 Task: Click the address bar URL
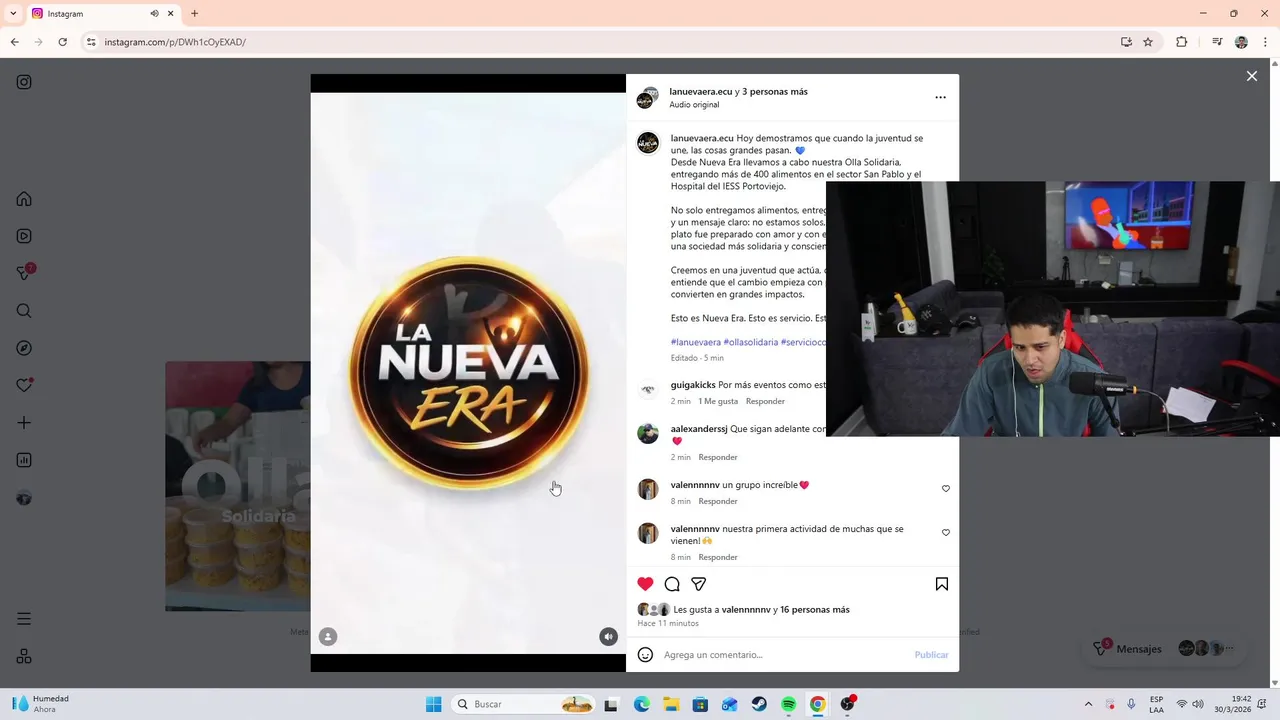[x=175, y=42]
